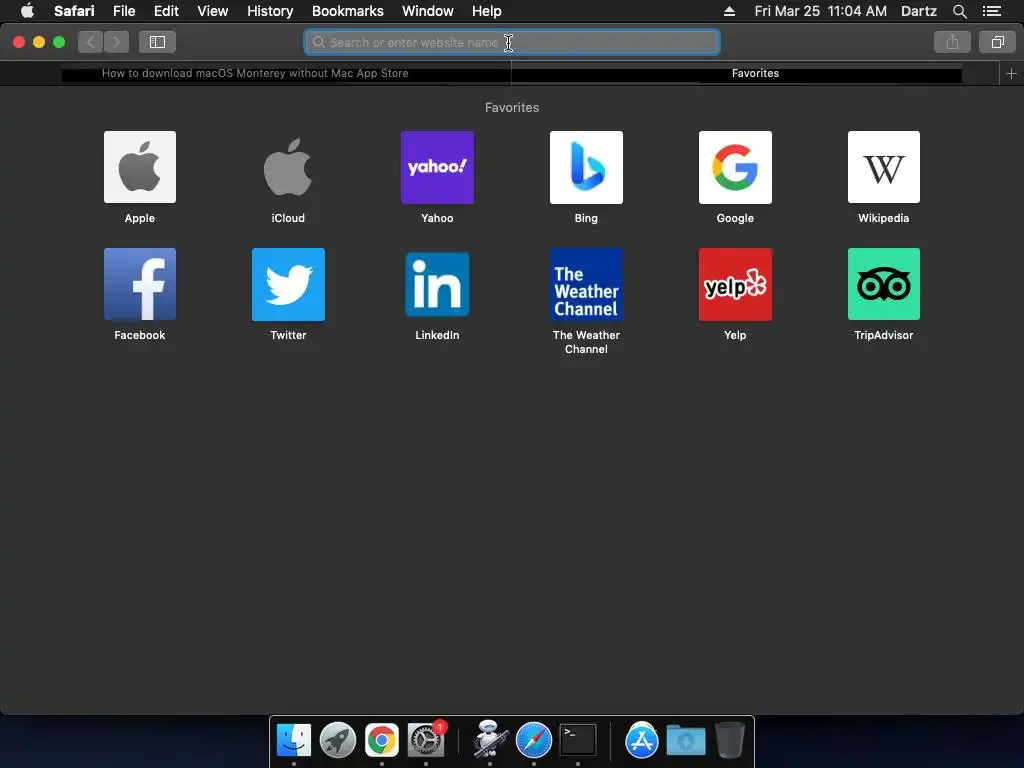Open Spotlight search magnifier icon

pos(959,11)
